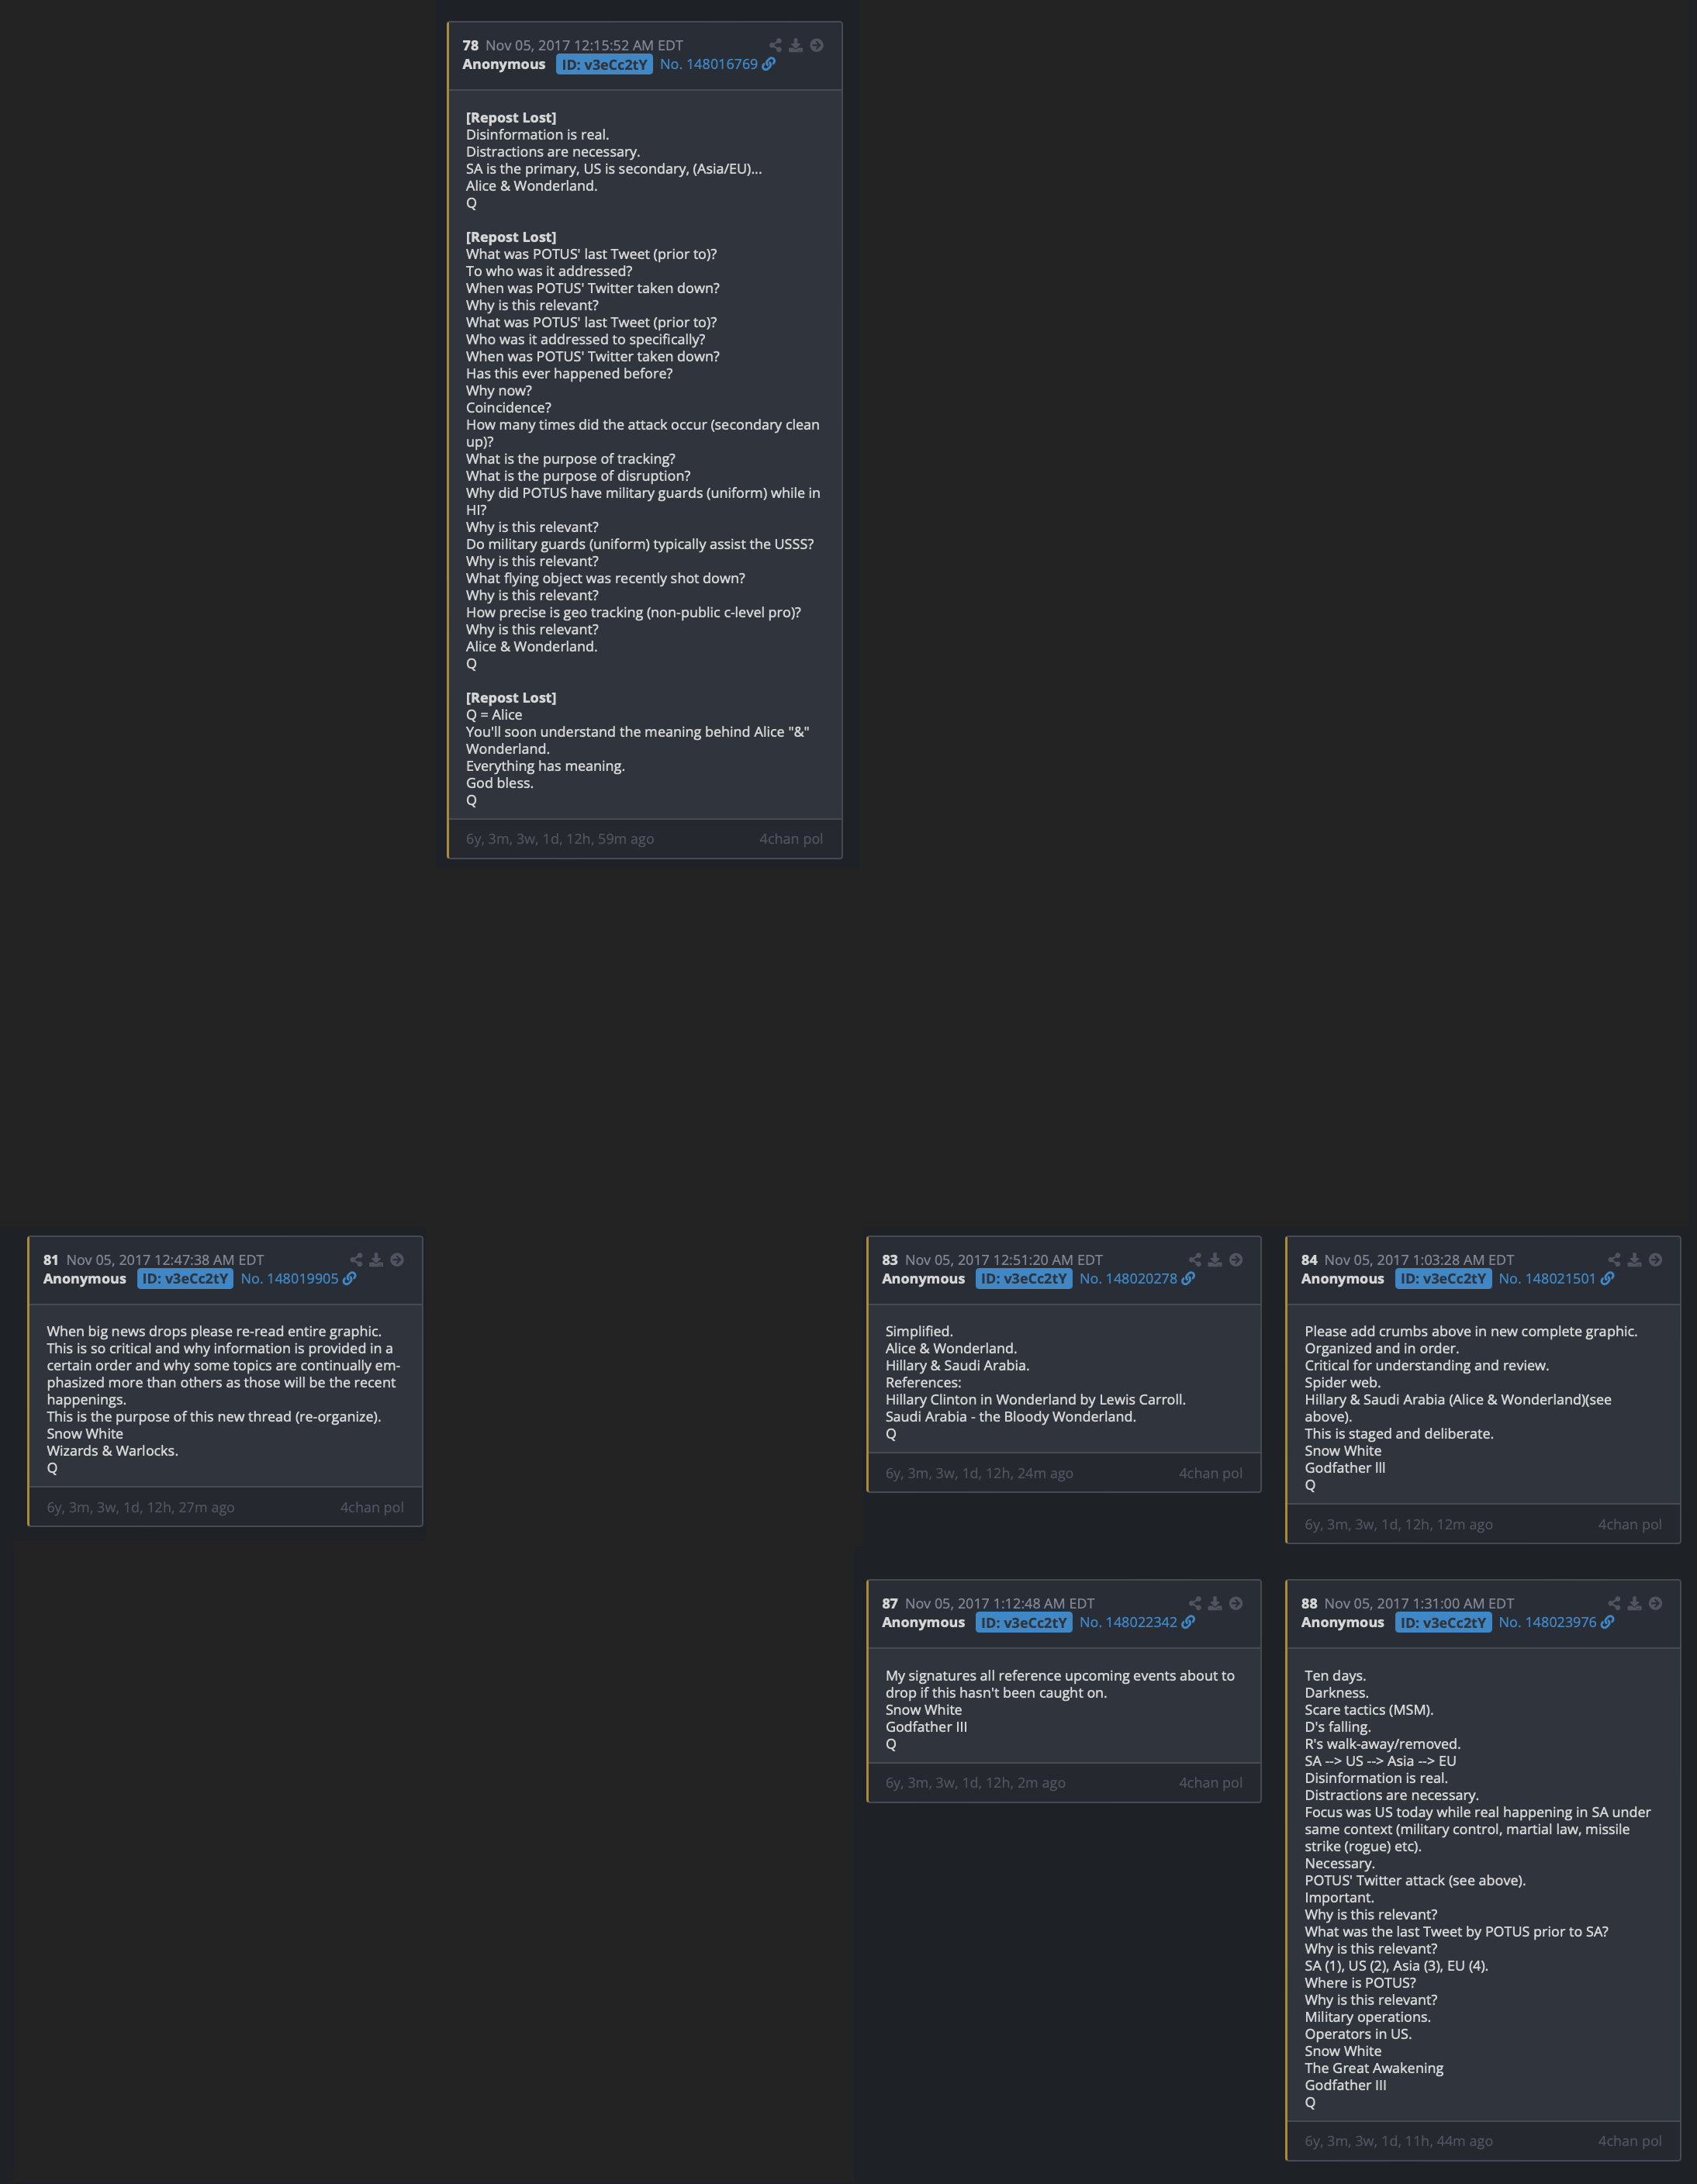This screenshot has width=1697, height=2184.
Task: Click the timestamp Nov 05, 2017 12:51:20 AM EDT
Action: pyautogui.click(x=1004, y=1261)
